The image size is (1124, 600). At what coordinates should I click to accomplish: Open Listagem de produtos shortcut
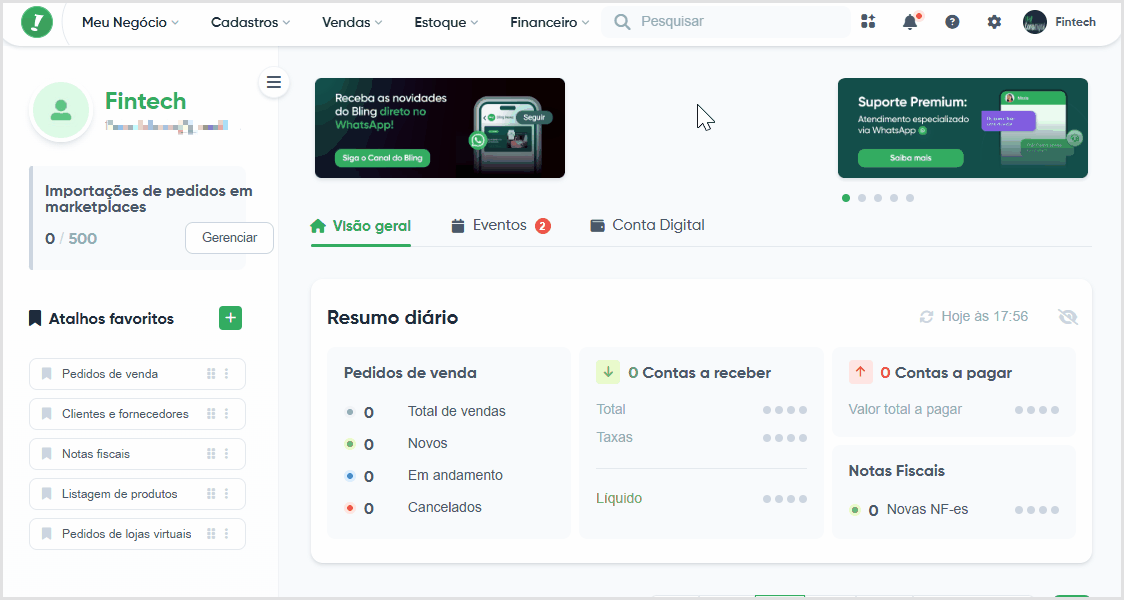coord(137,494)
